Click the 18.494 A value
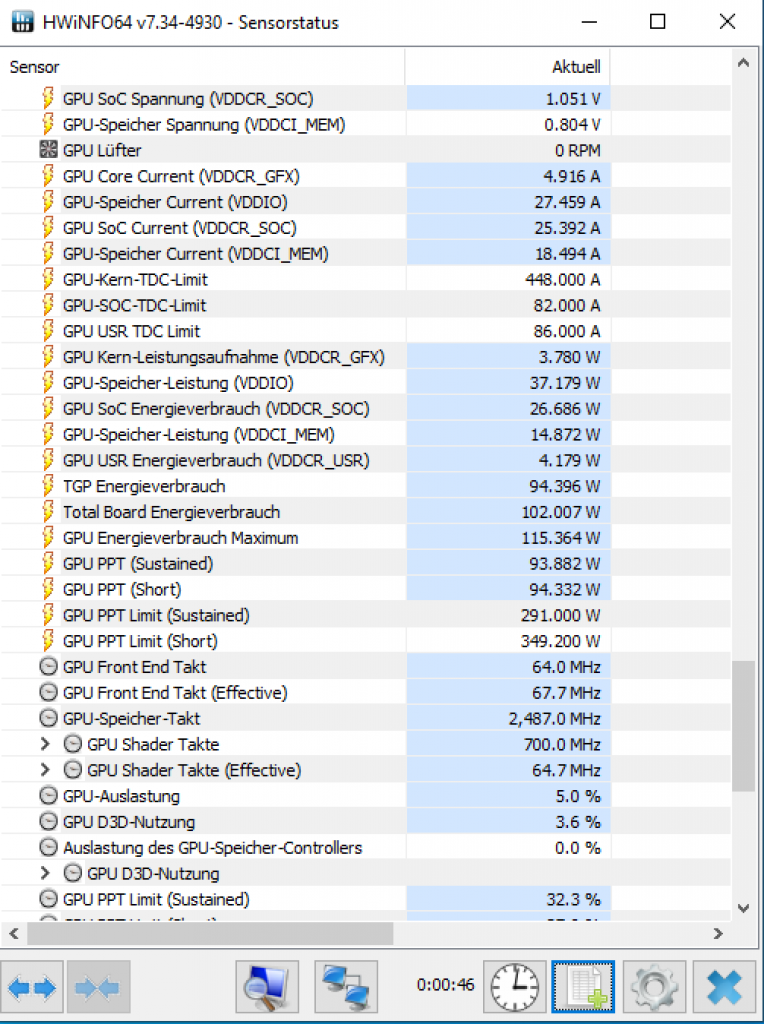The height and width of the screenshot is (1024, 764). pos(567,253)
